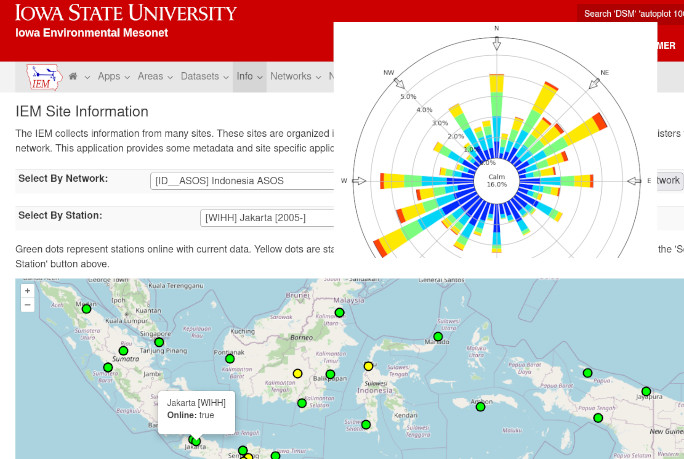Select the green dot below Papua Tengah
Viewport: 684px width, 459px height.
click(x=598, y=418)
